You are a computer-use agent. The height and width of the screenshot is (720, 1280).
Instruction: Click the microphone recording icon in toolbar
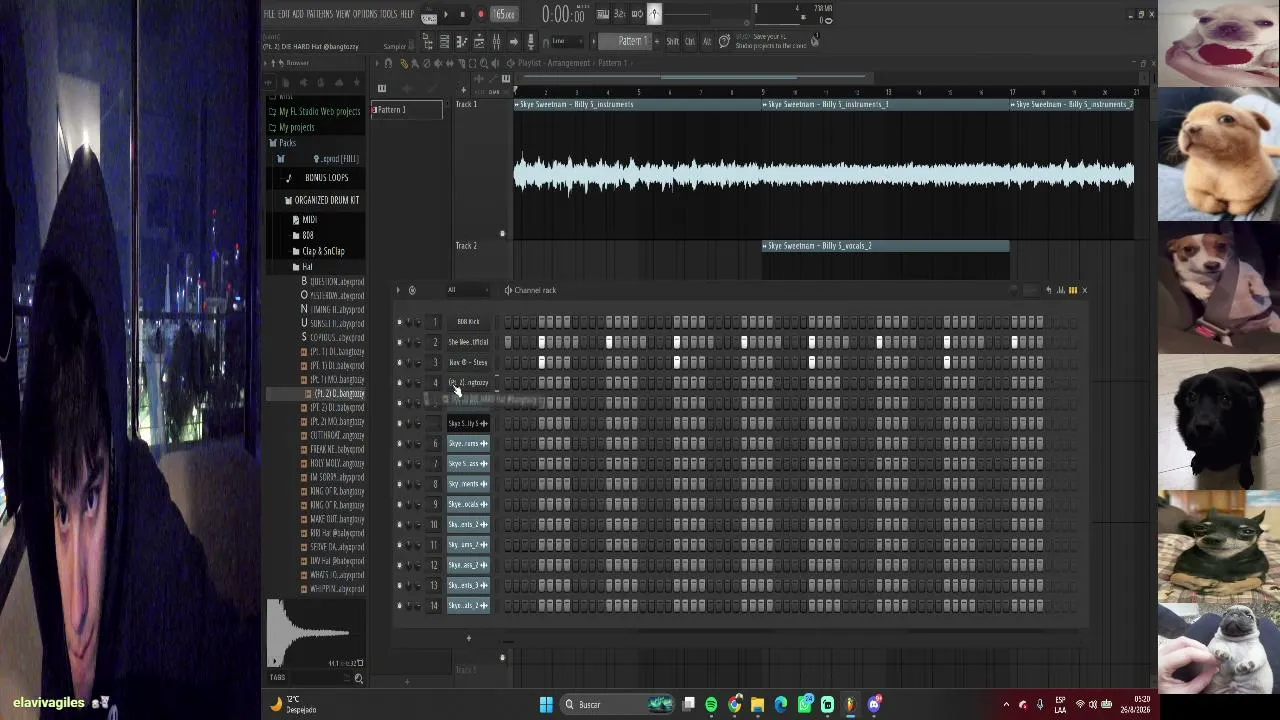tap(530, 41)
